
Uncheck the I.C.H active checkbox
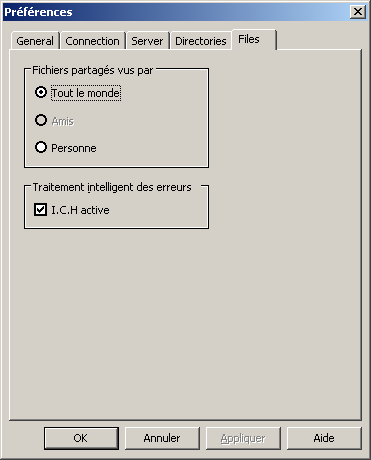40,210
